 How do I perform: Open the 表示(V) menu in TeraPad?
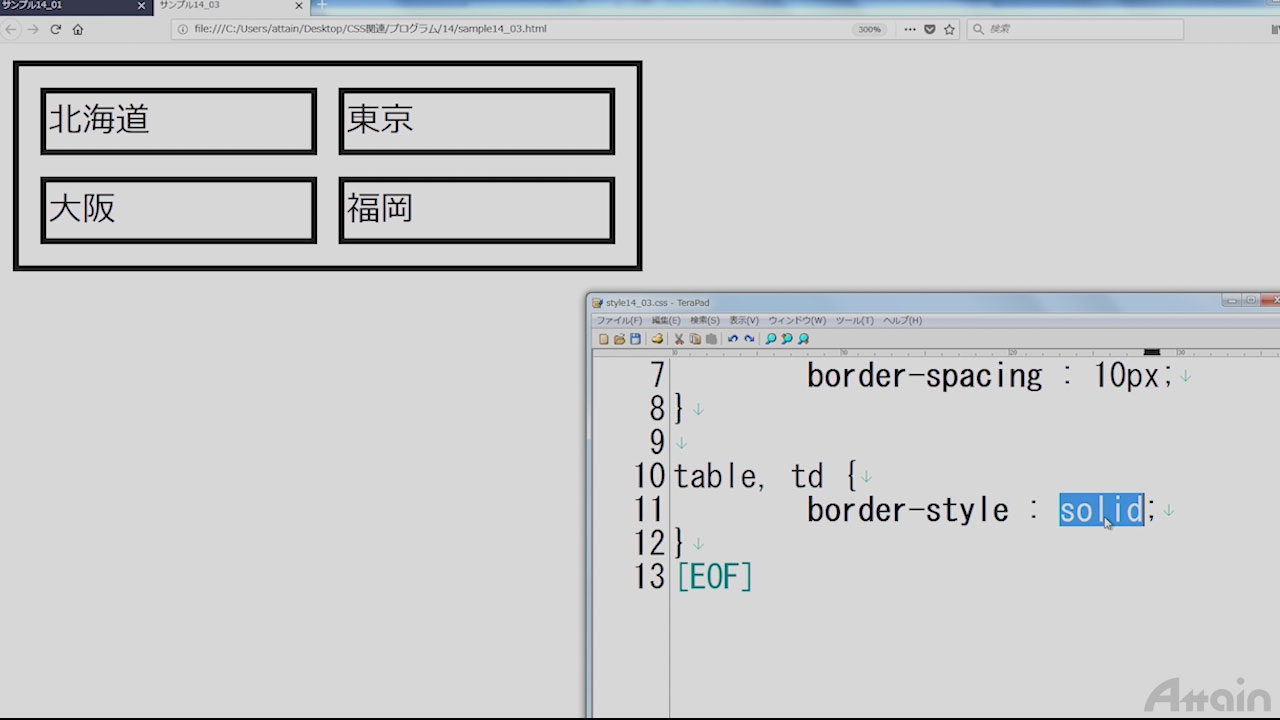coord(744,321)
